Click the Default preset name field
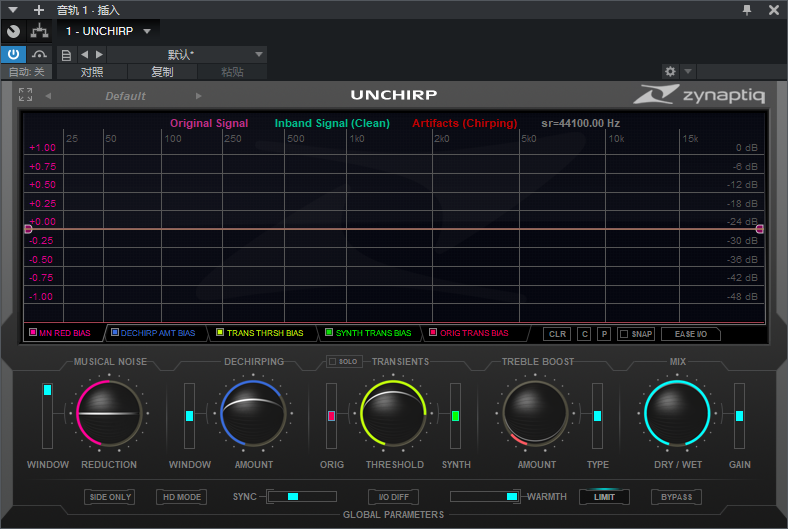 (x=125, y=96)
